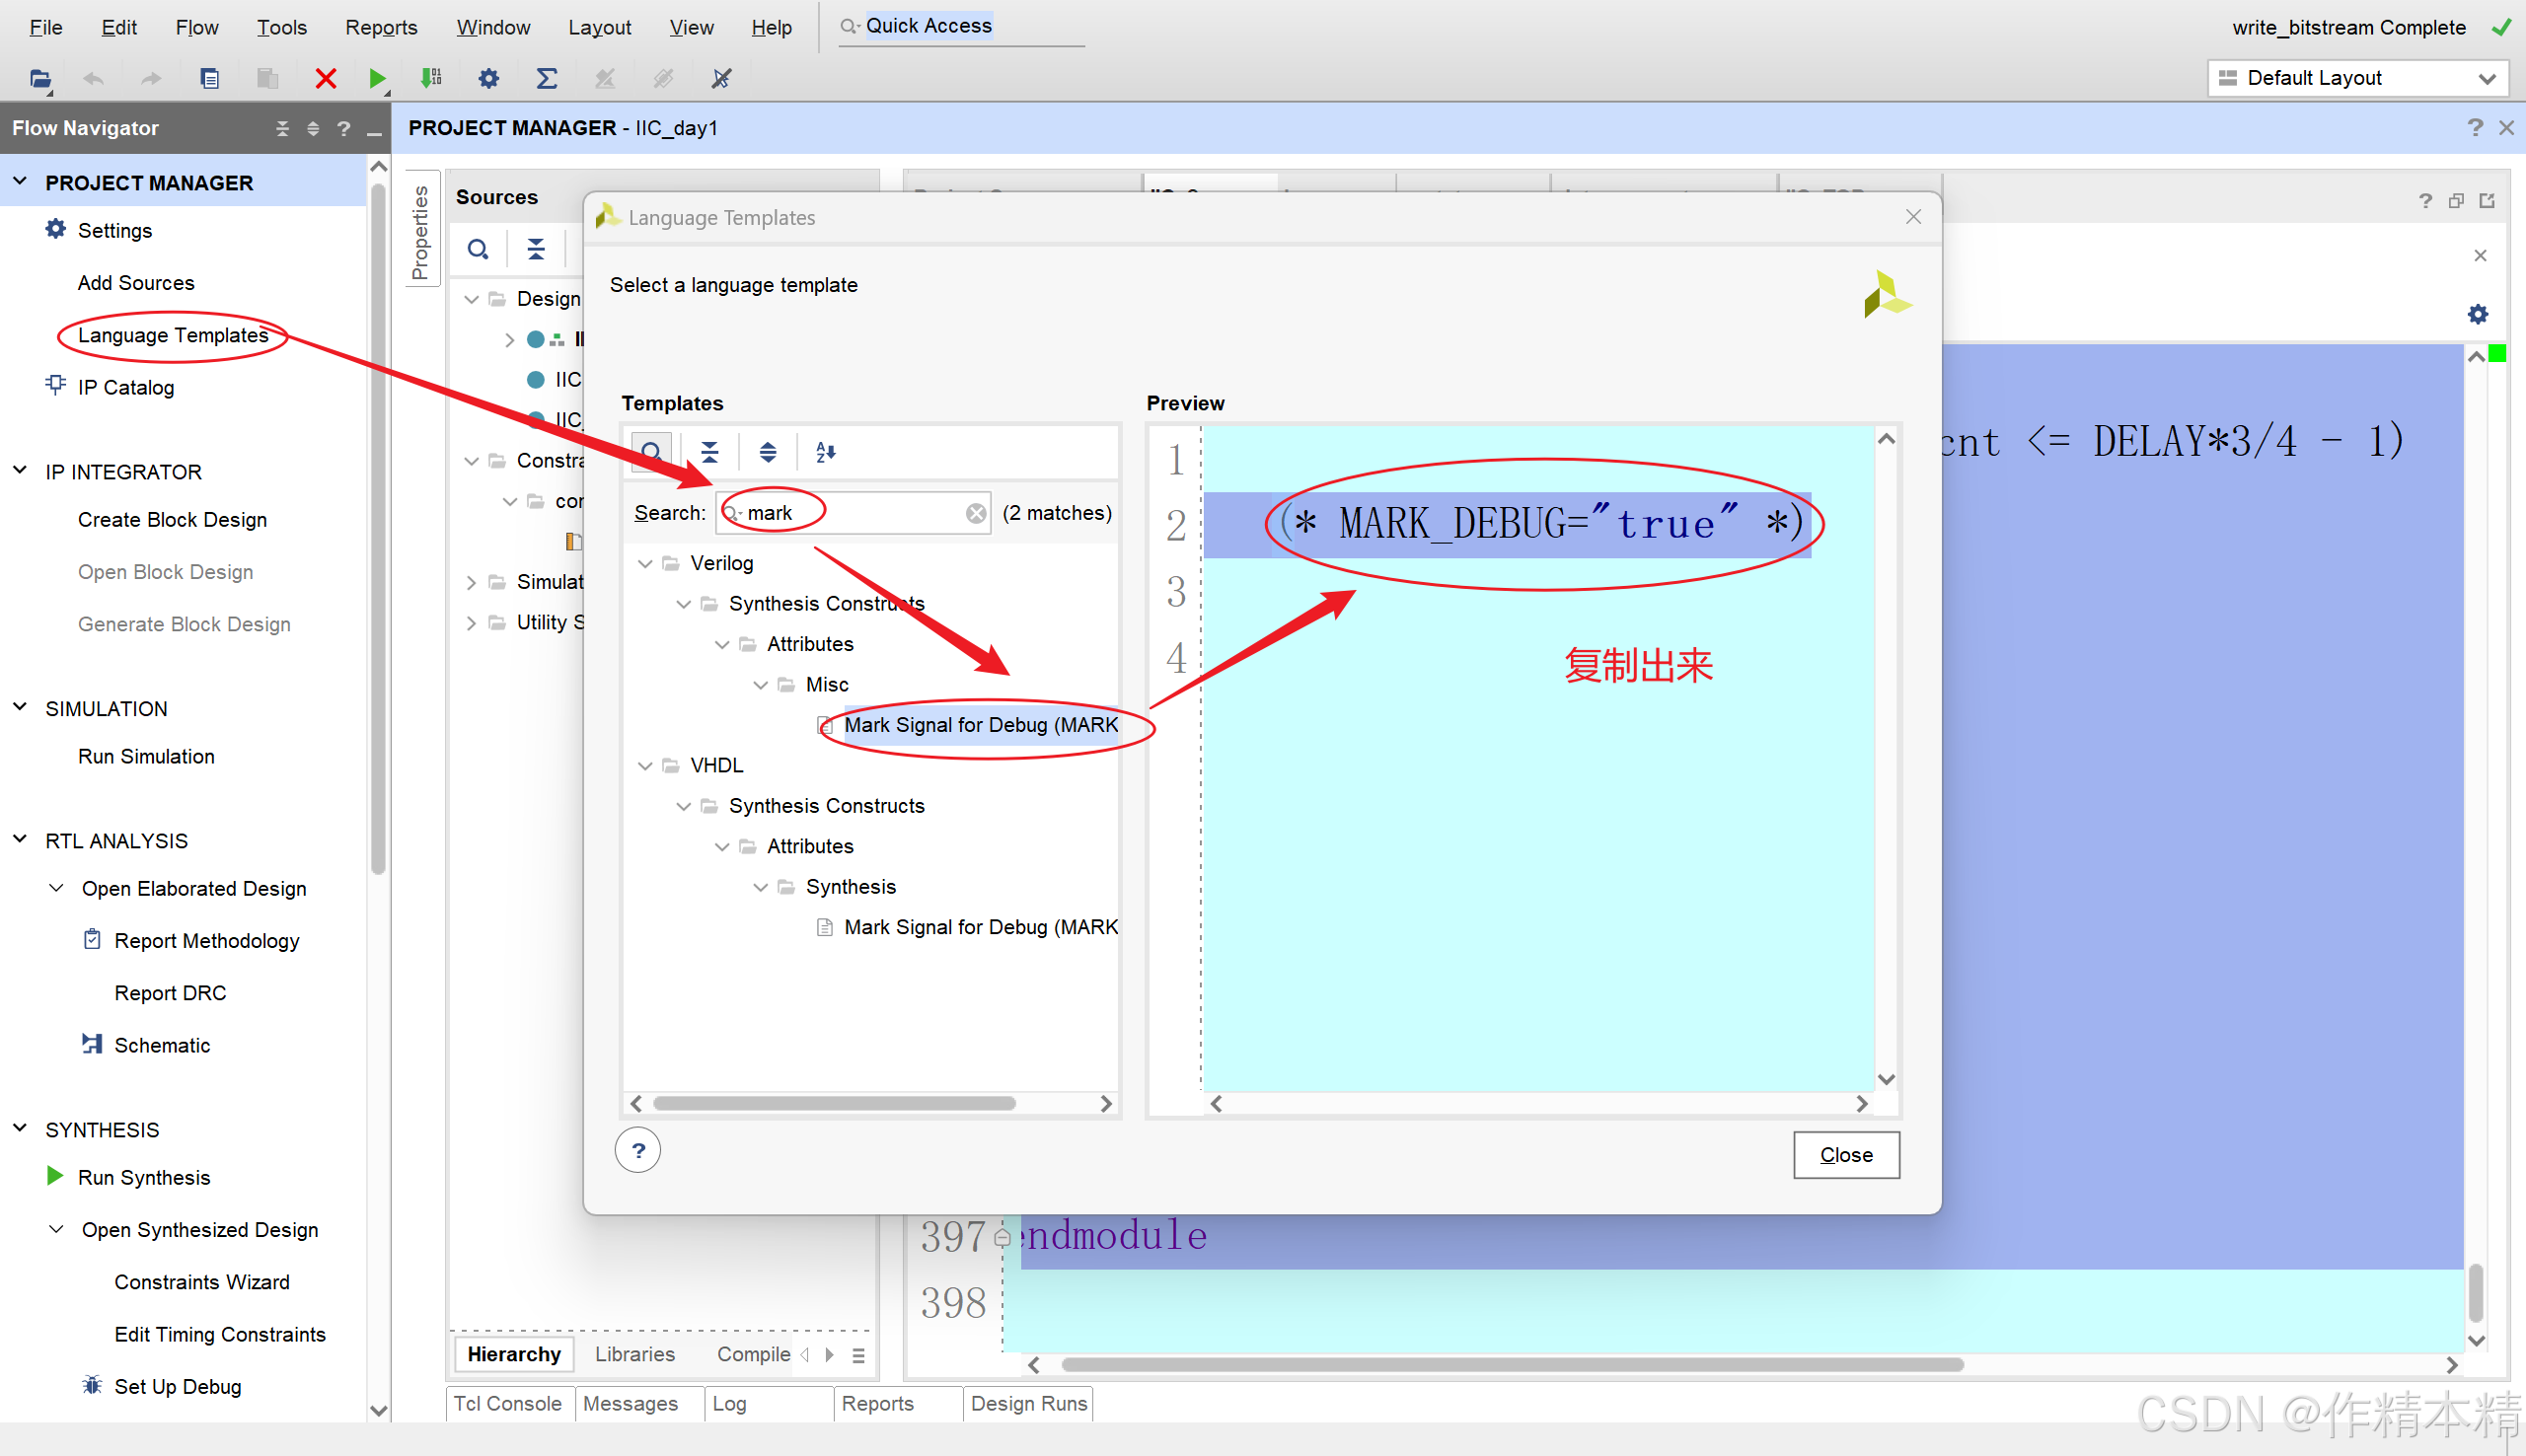Image resolution: width=2526 pixels, height=1456 pixels.
Task: Toggle search field in Templates toolbar
Action: coord(651,452)
